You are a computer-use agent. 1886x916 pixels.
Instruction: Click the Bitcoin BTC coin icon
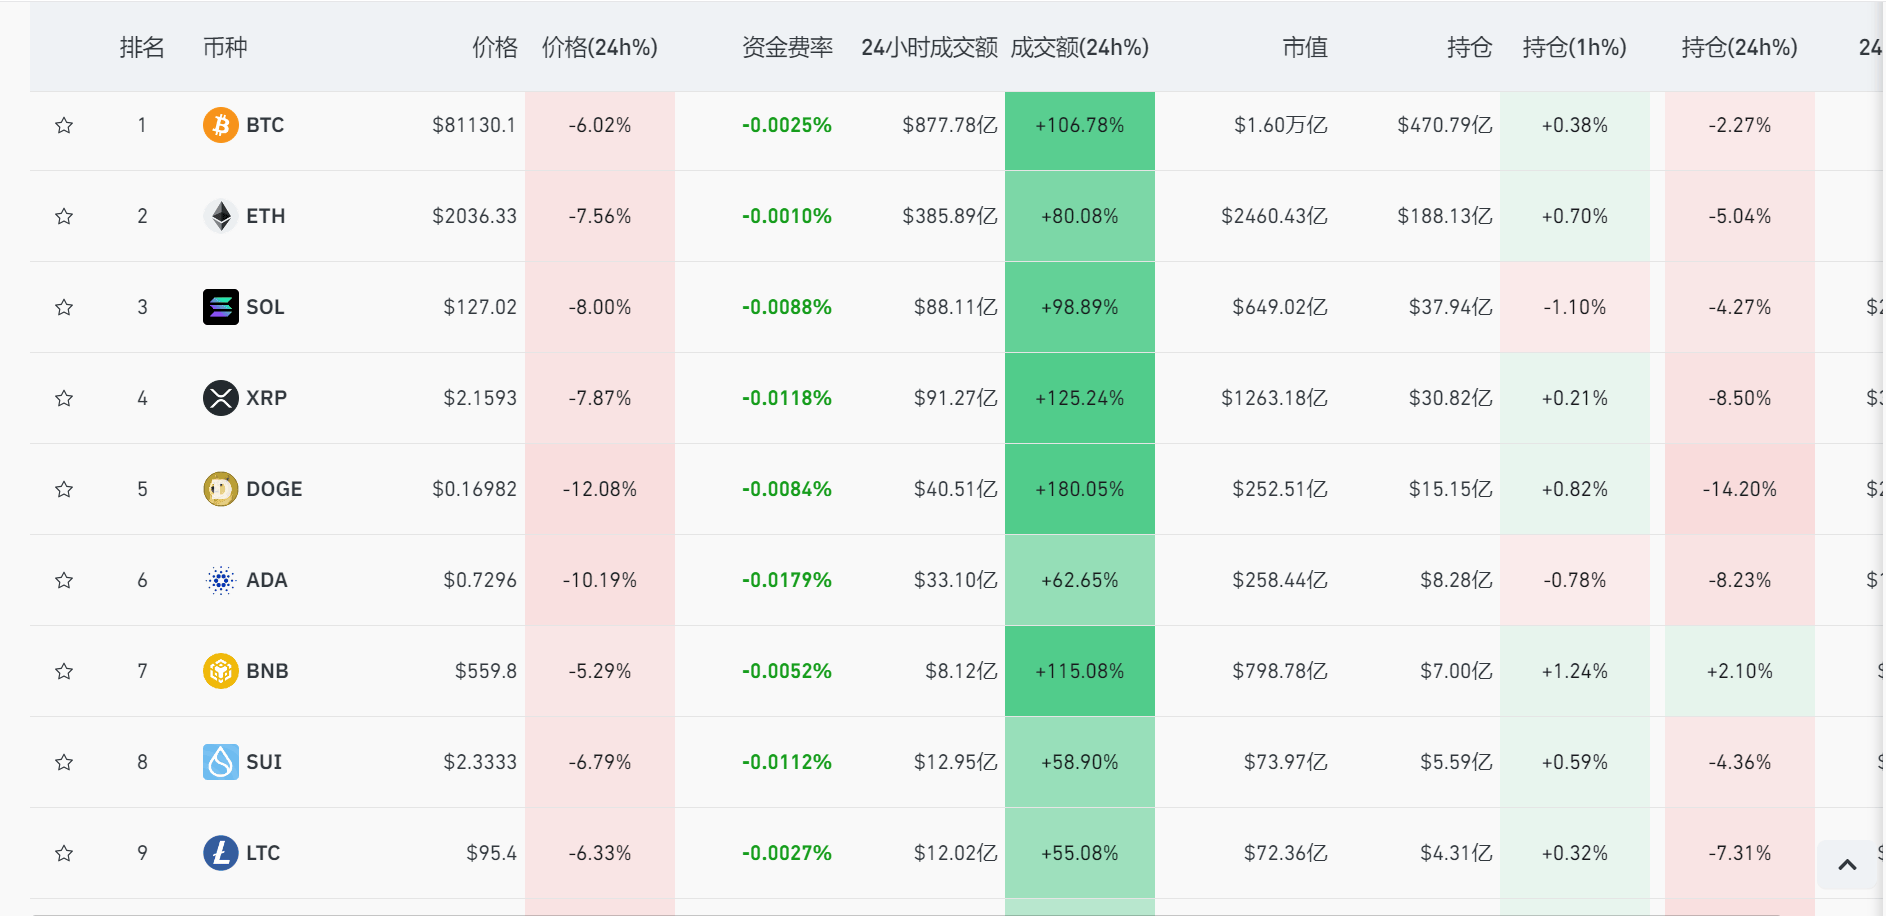pos(220,125)
